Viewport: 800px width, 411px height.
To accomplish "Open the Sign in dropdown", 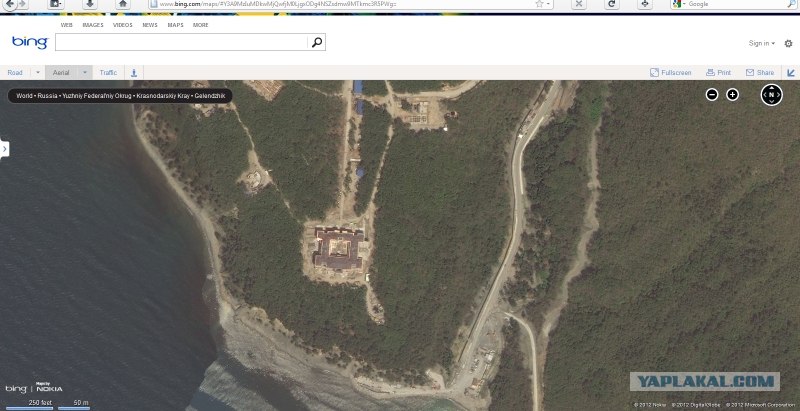I will [x=762, y=43].
